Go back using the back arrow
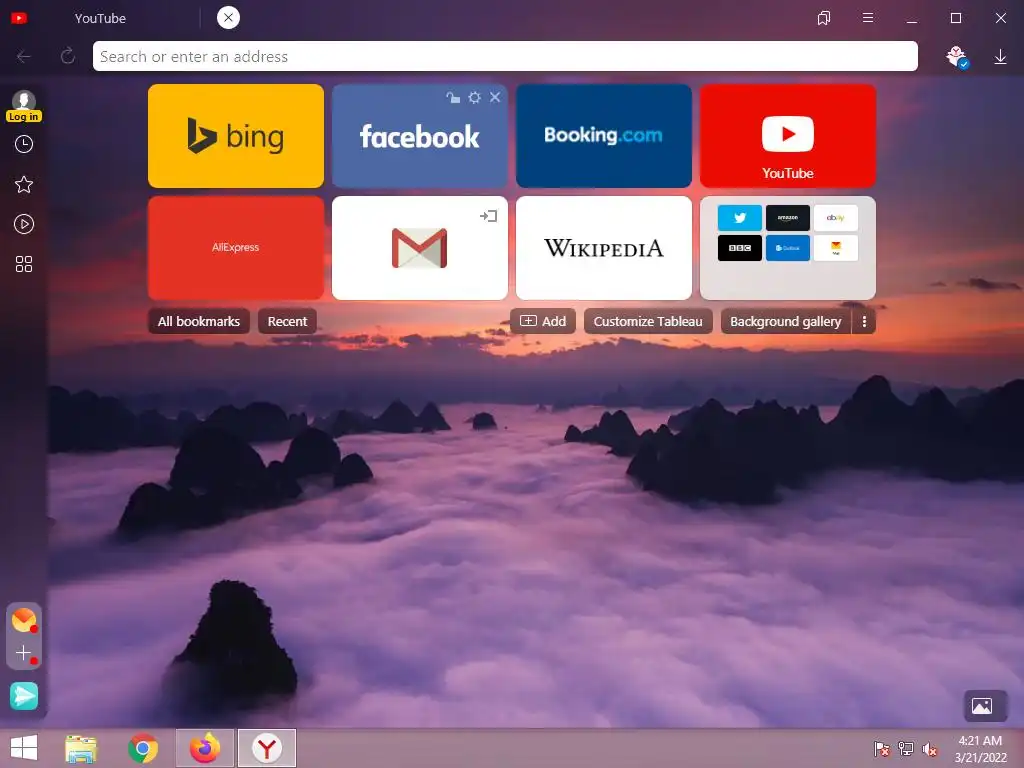 coord(24,57)
